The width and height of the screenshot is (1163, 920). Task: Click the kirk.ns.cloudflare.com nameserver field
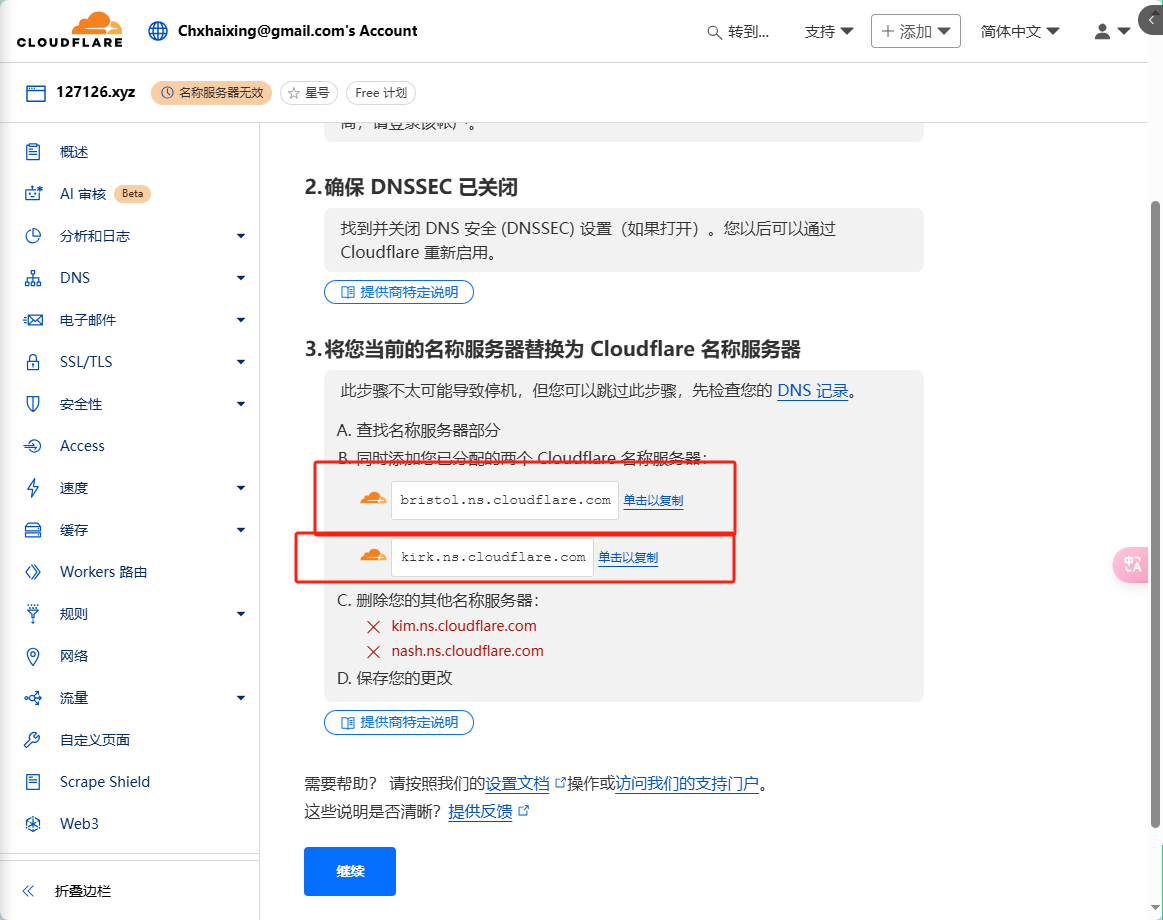(492, 557)
